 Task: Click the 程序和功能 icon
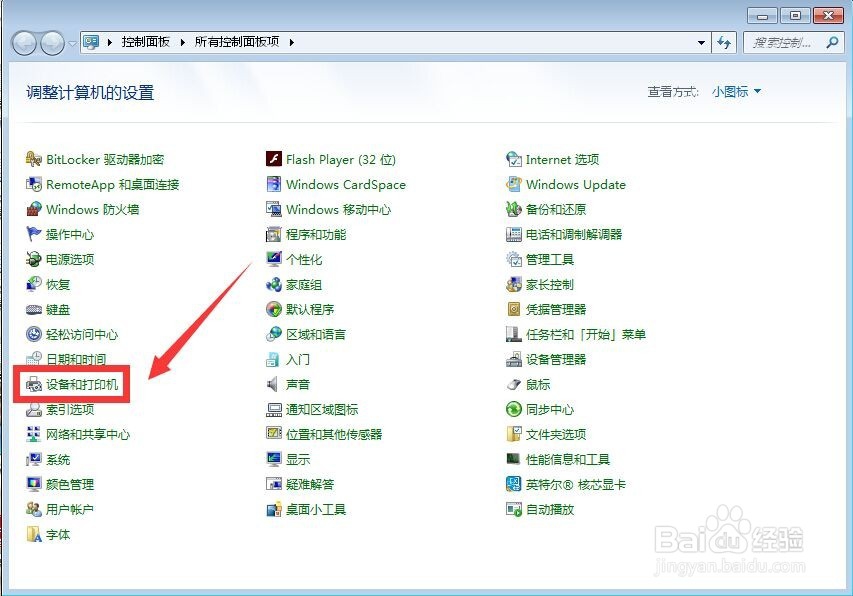274,234
